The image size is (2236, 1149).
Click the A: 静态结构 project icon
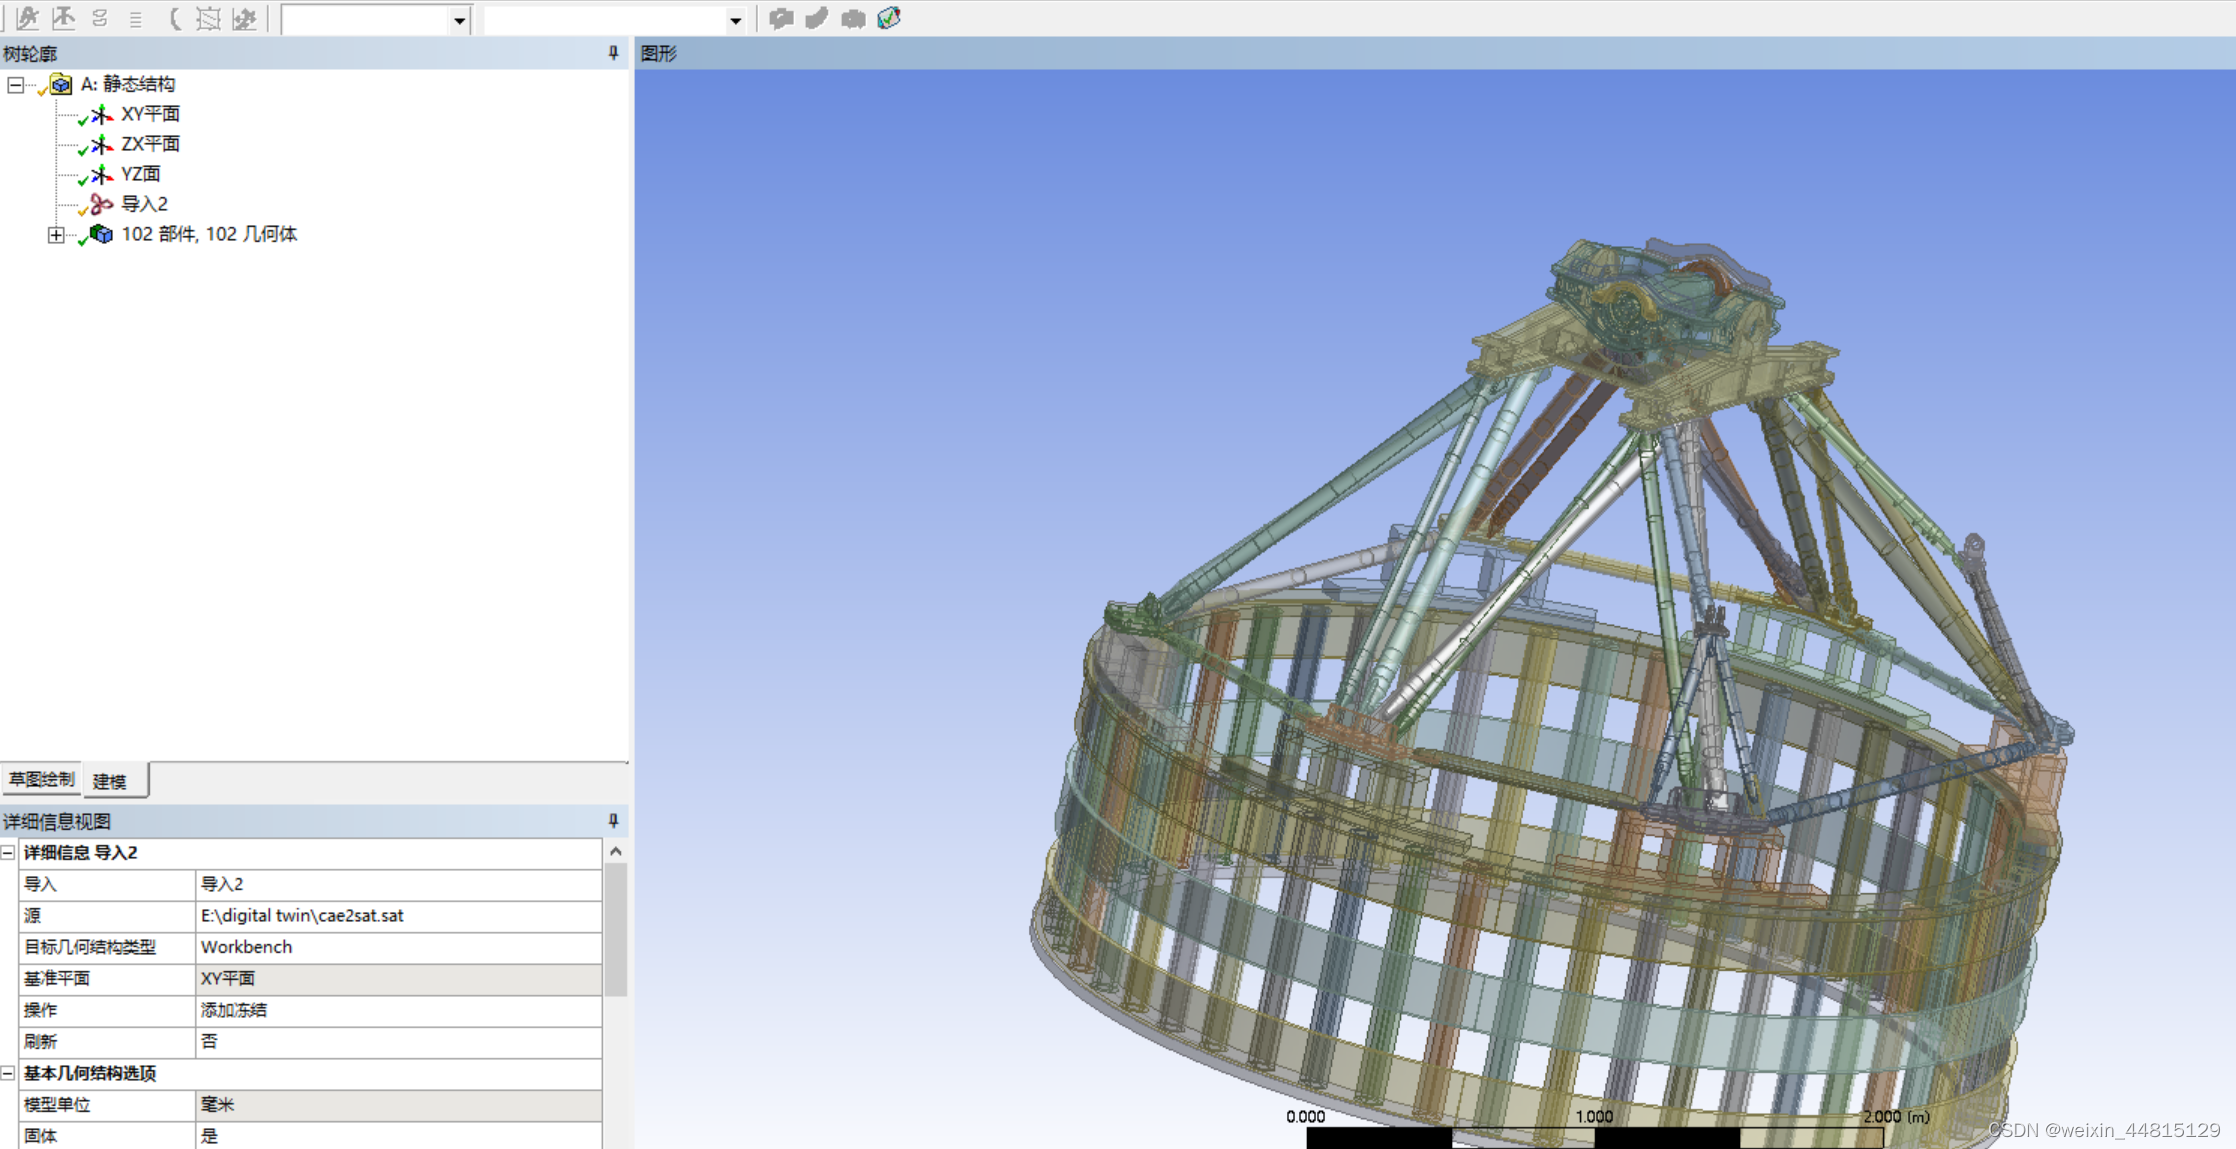(60, 84)
